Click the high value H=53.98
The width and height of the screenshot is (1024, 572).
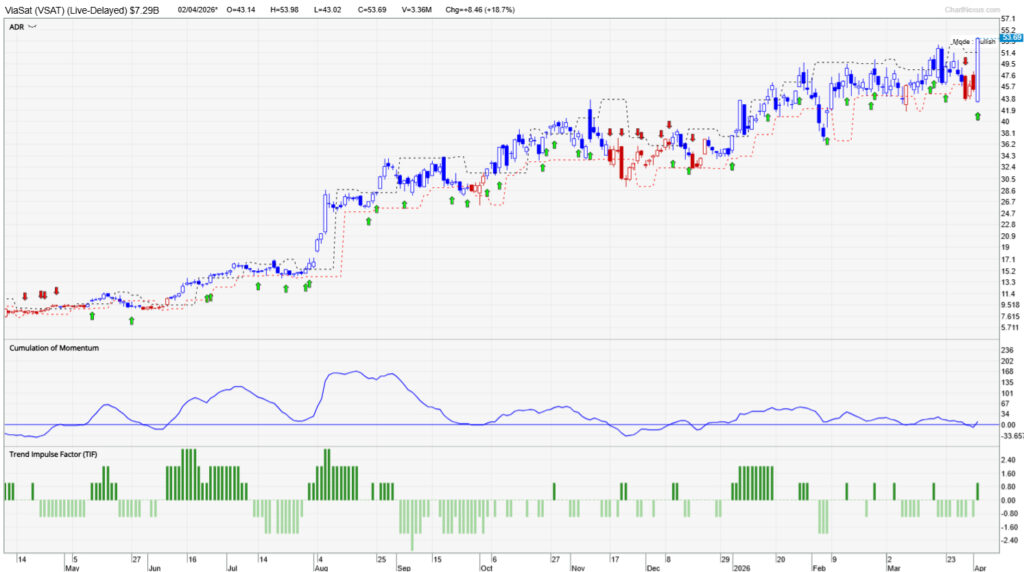[x=284, y=10]
